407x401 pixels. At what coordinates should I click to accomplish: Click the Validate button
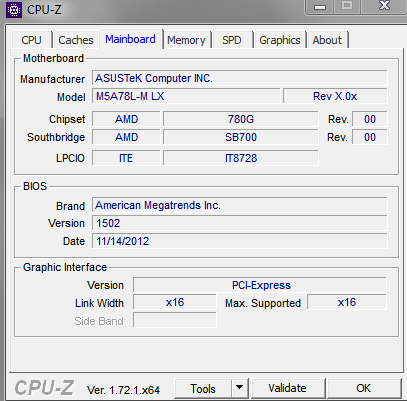click(x=287, y=388)
